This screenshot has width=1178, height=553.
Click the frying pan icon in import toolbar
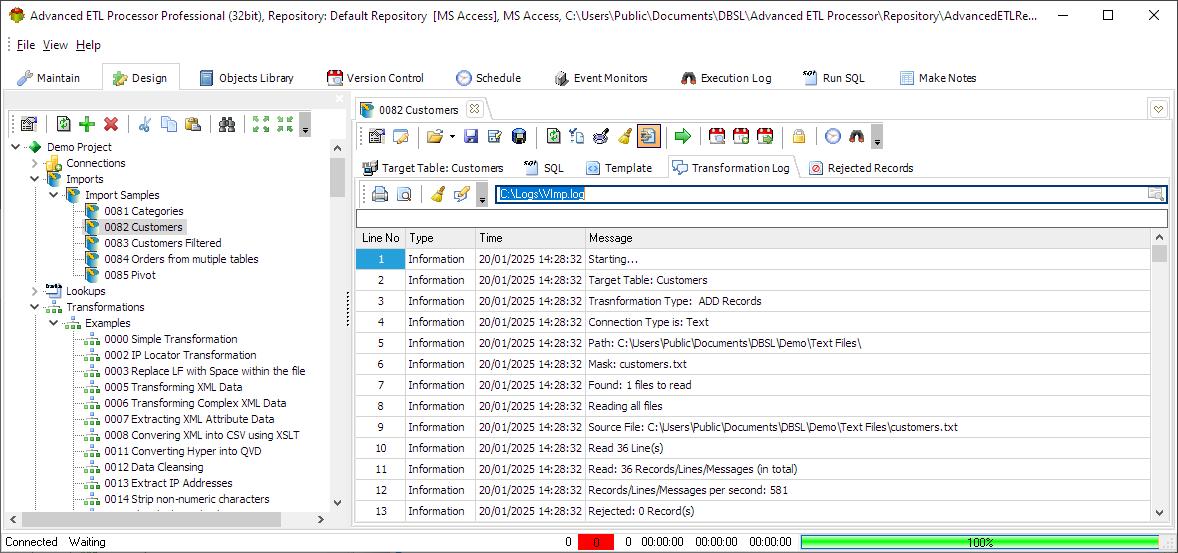[600, 136]
